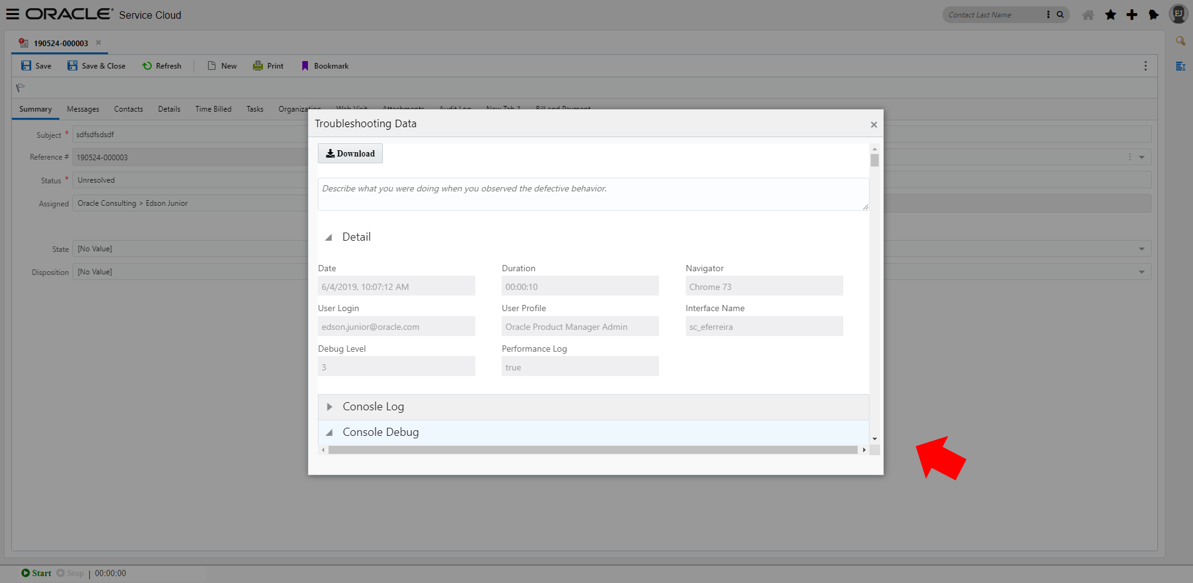Click the dialog vertical scrollbar thumb
This screenshot has height=583, width=1193.
875,160
